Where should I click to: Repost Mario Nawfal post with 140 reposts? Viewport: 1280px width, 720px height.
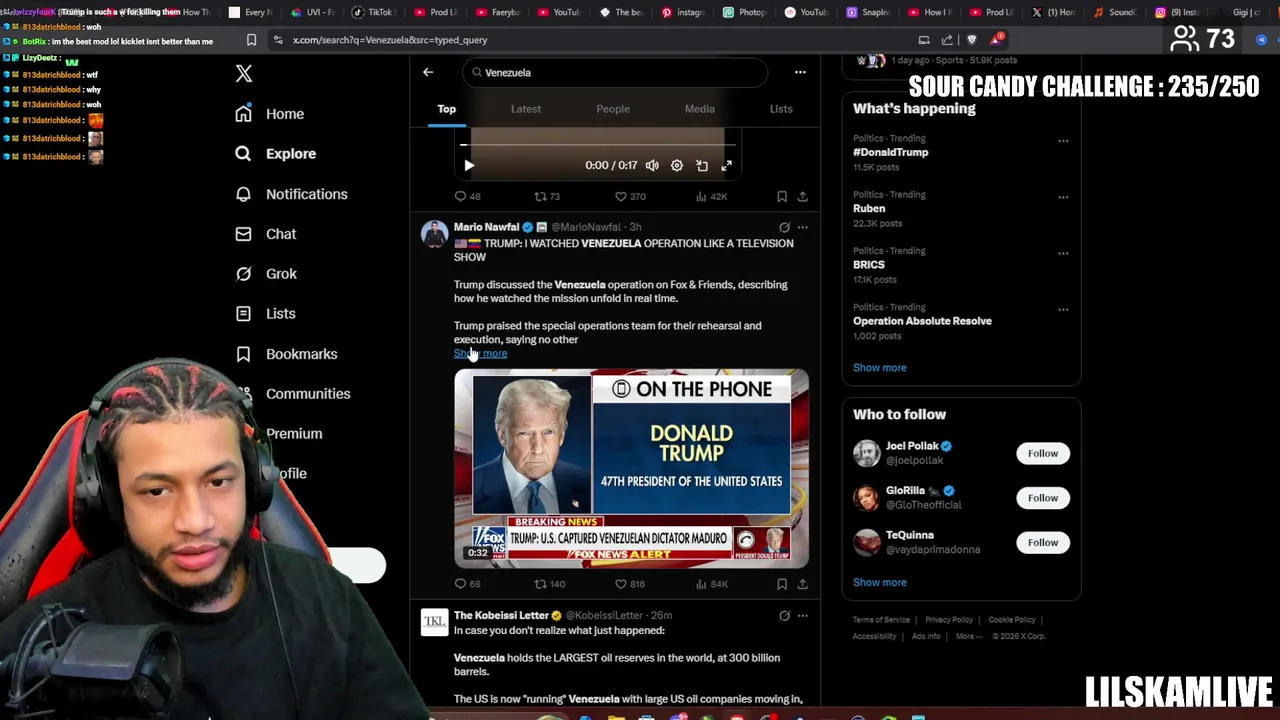(x=550, y=584)
